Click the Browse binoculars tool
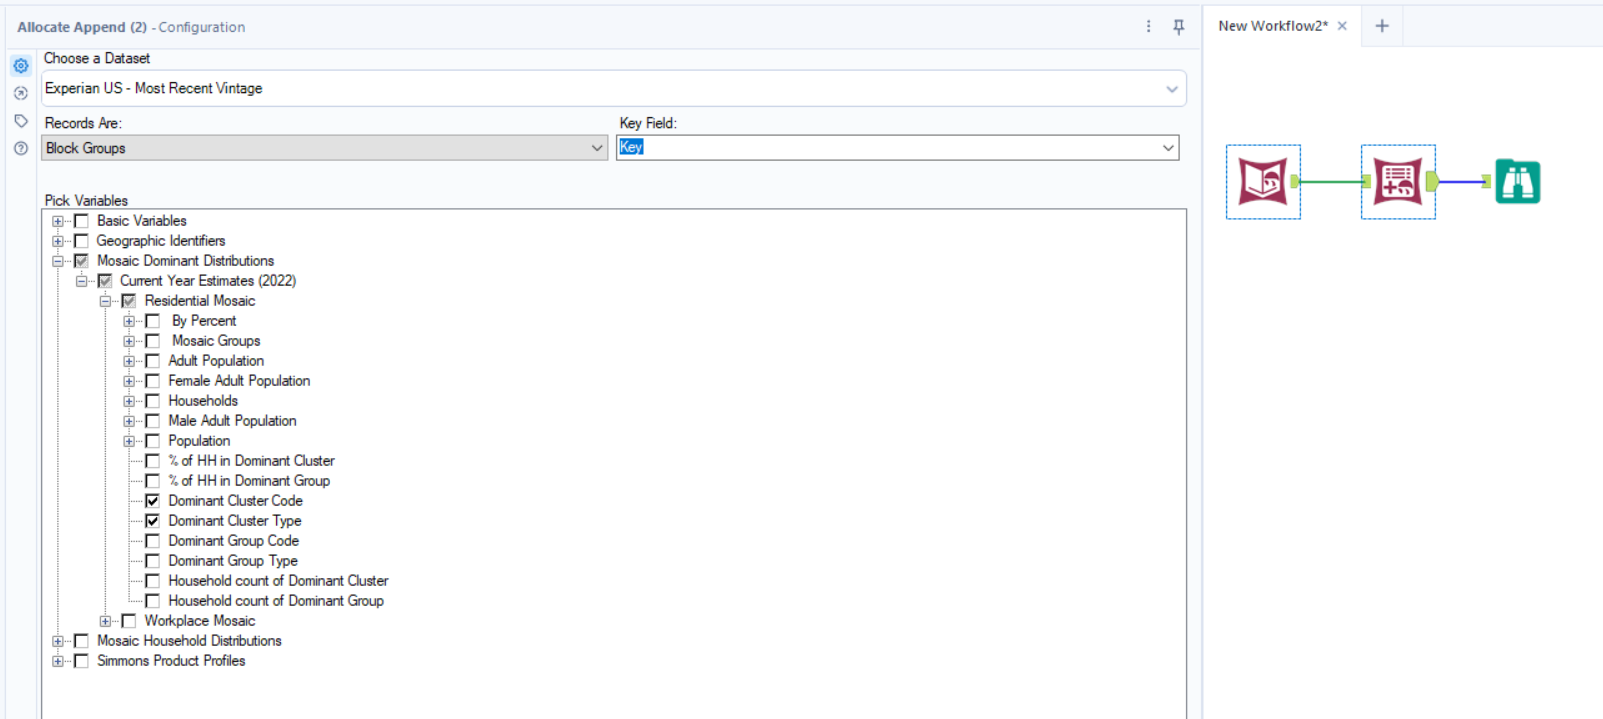 coord(1517,182)
